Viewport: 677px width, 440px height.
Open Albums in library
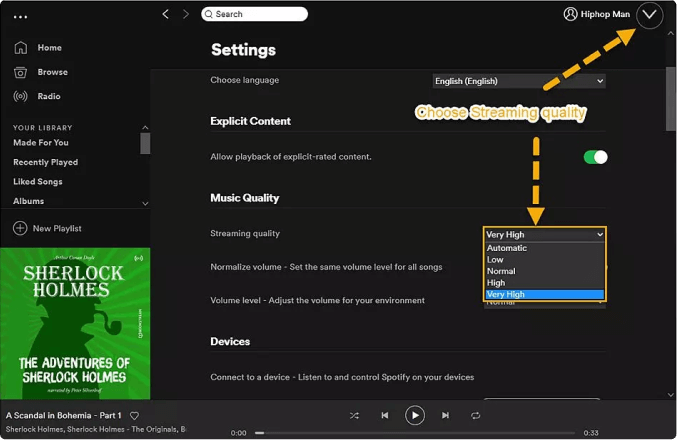click(x=28, y=201)
